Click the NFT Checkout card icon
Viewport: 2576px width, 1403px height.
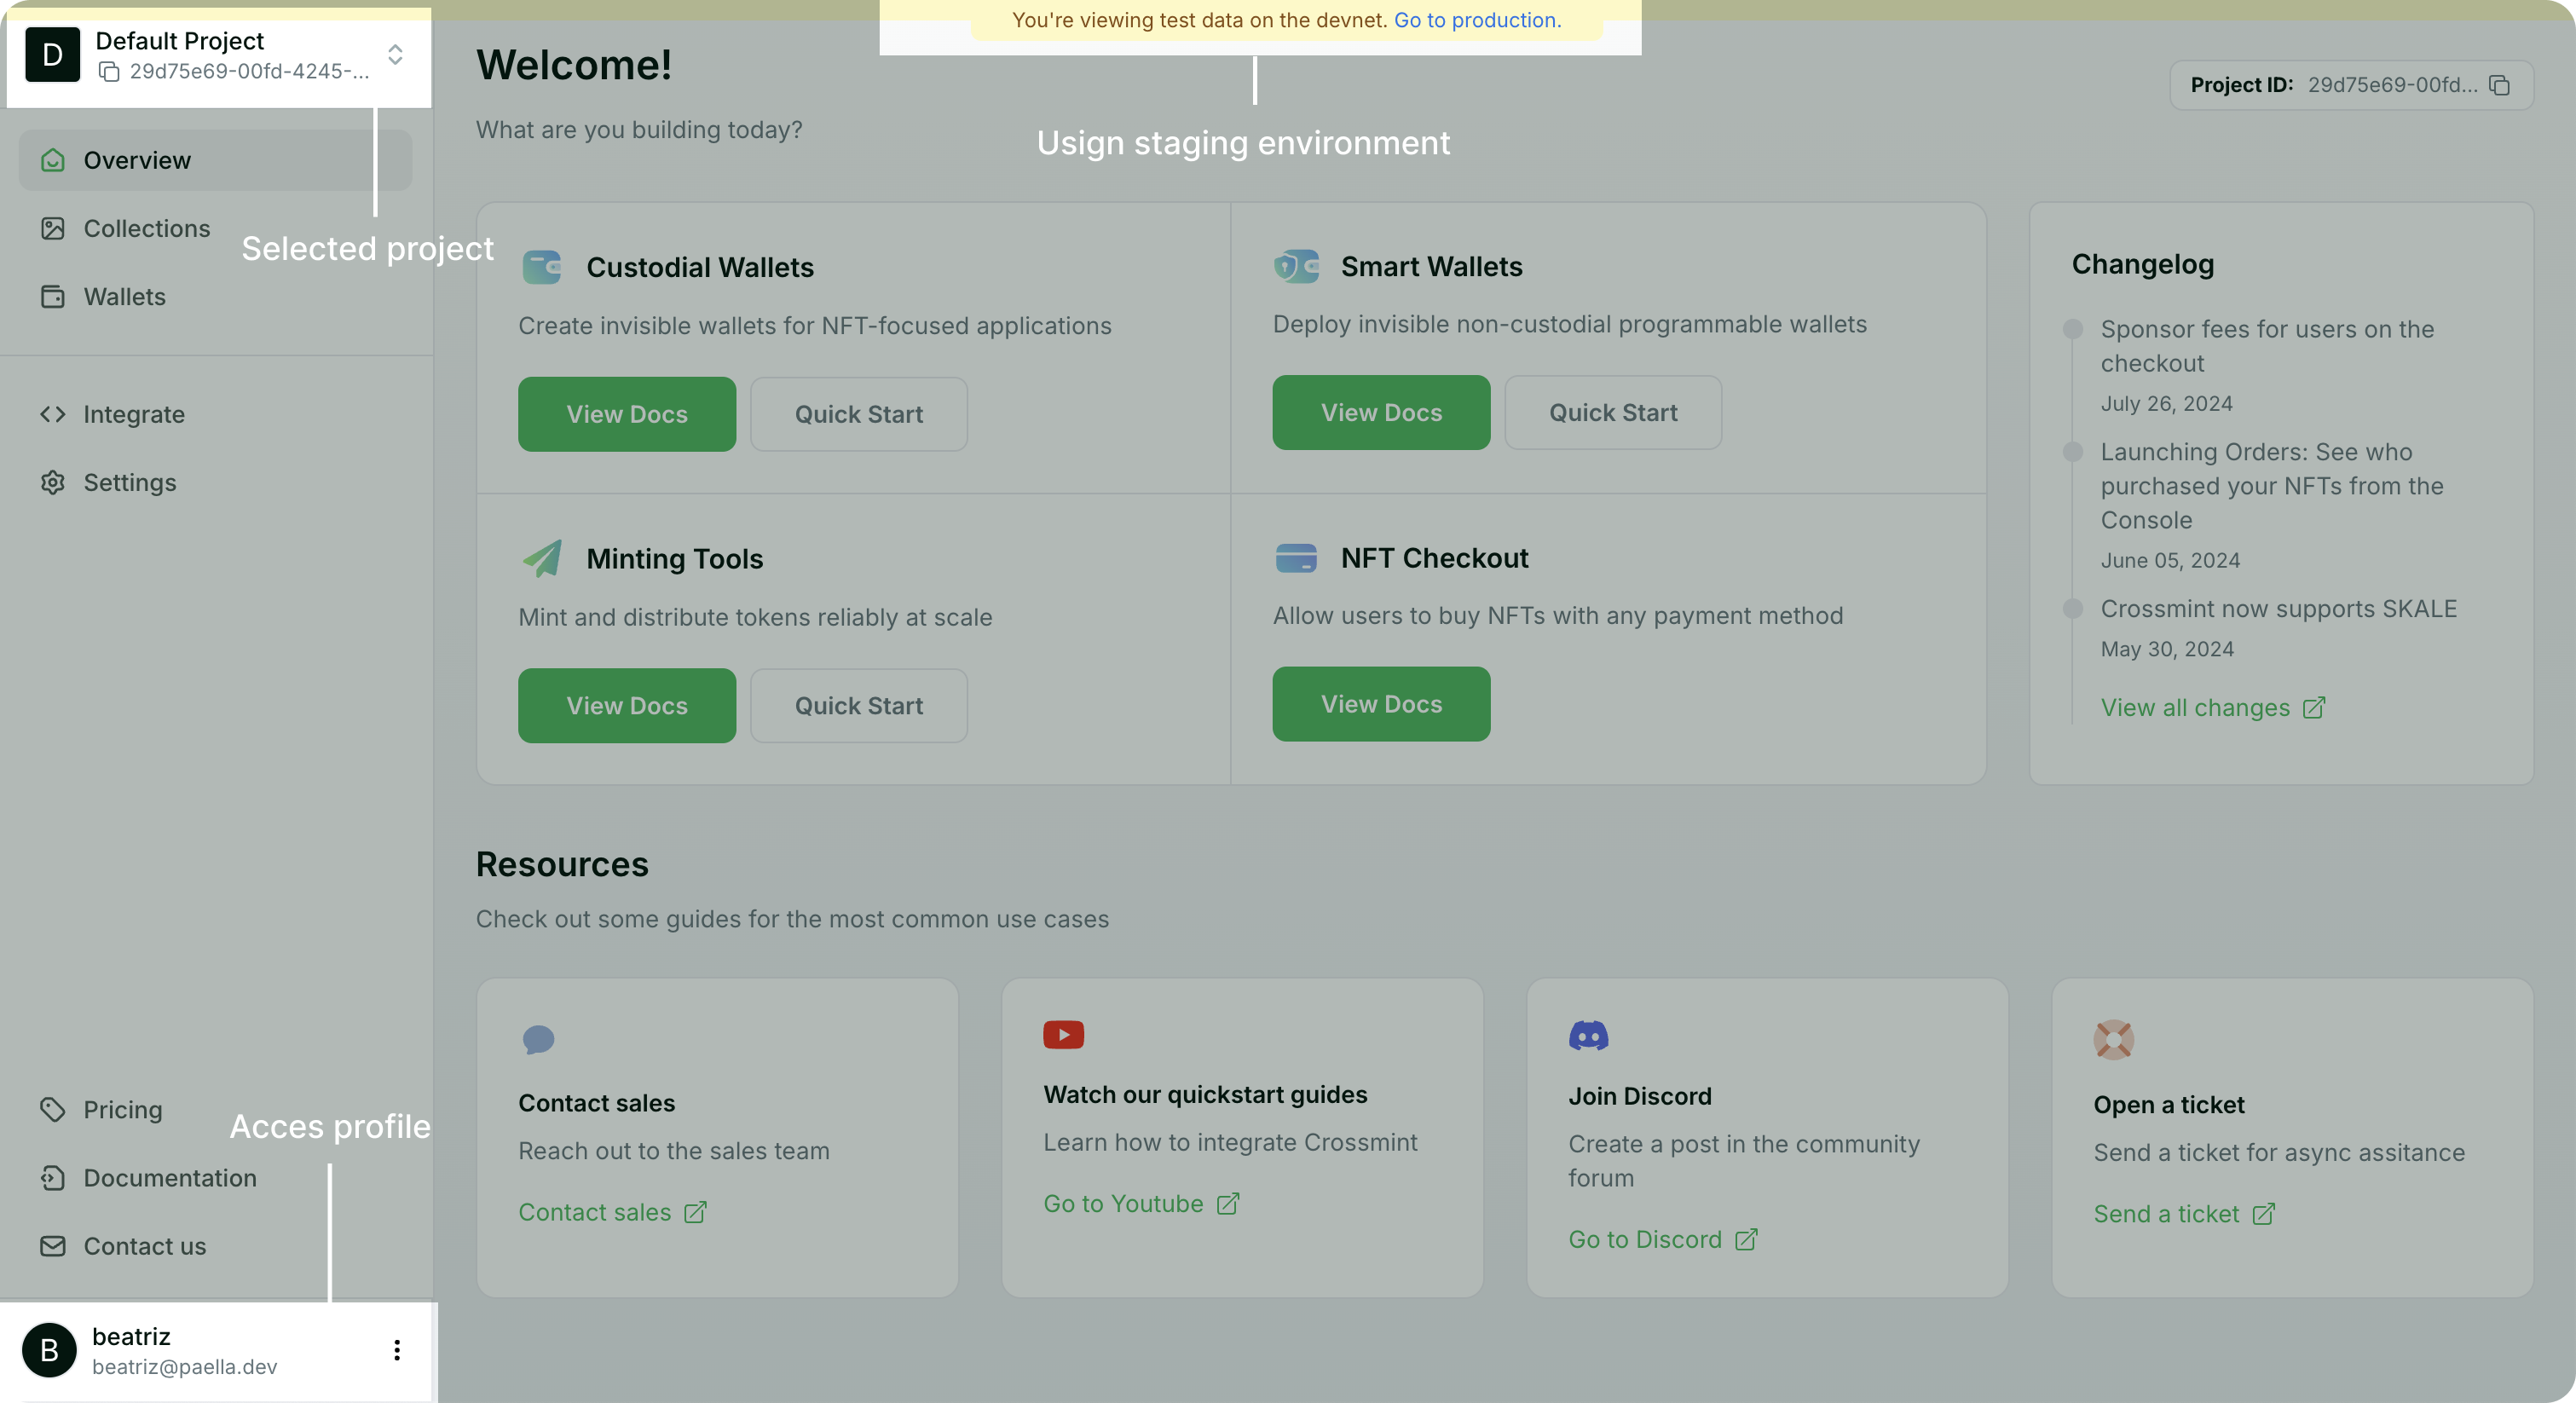point(1296,558)
